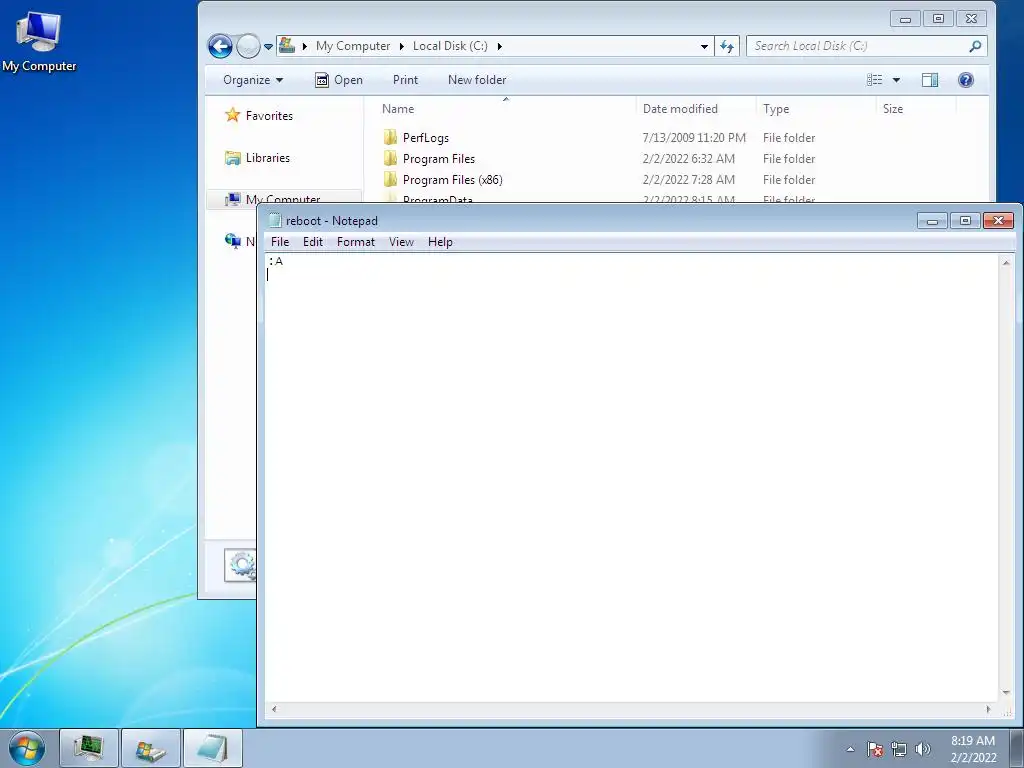
Task: Open My Computer desktop icon
Action: point(39,40)
